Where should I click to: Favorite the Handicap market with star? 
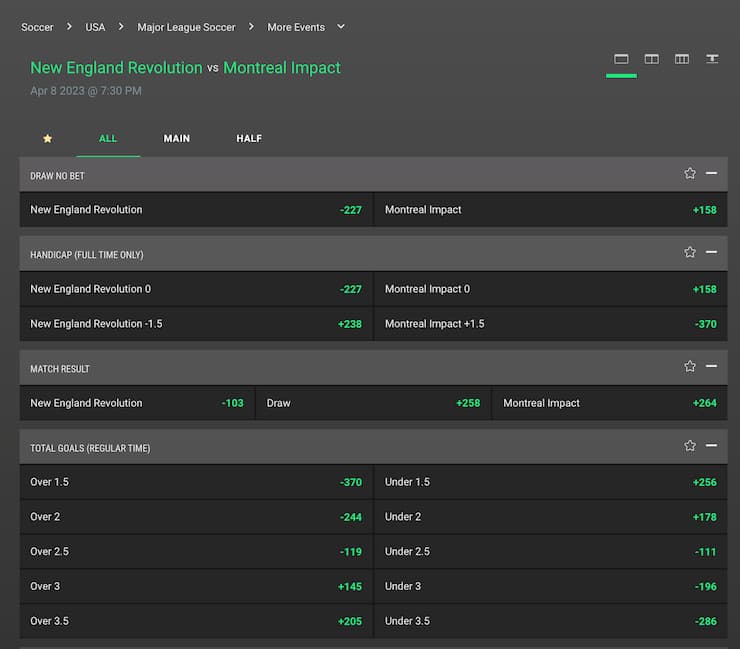pyautogui.click(x=690, y=253)
